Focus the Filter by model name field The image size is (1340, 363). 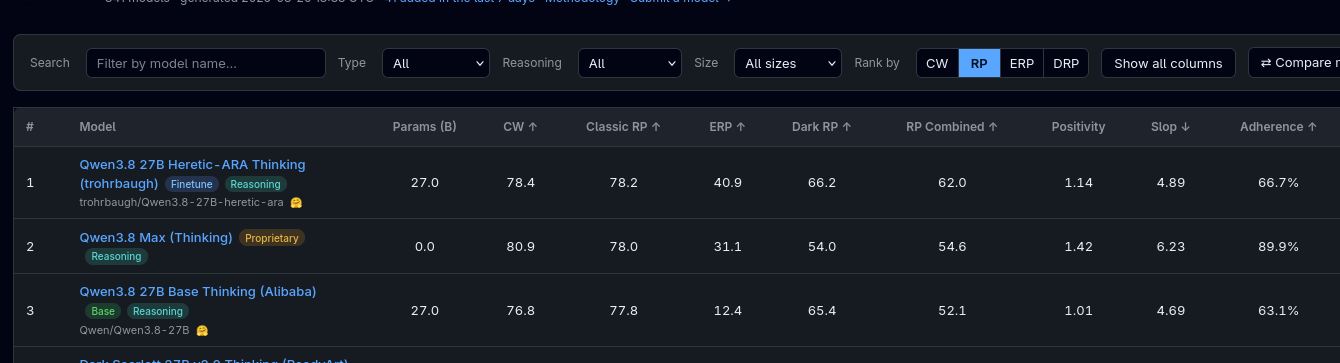point(206,63)
